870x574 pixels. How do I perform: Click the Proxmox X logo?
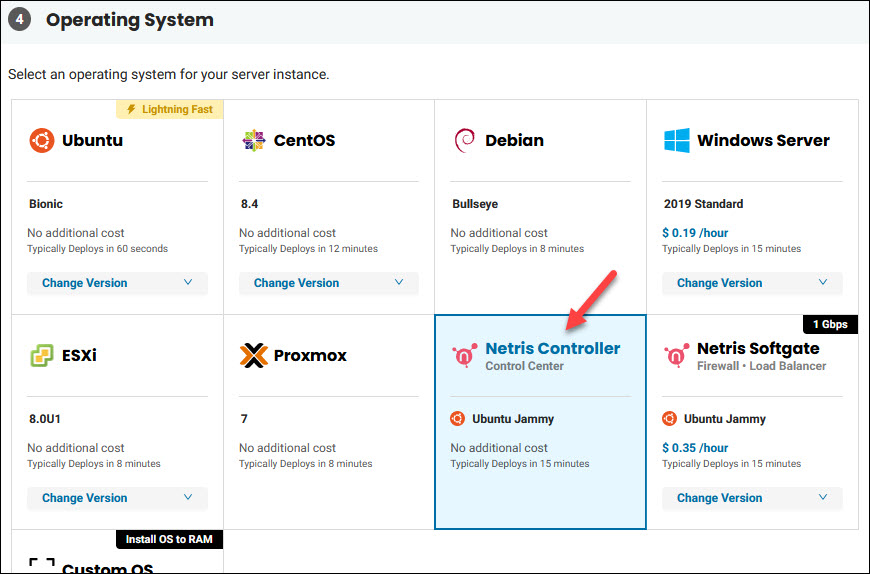click(254, 355)
